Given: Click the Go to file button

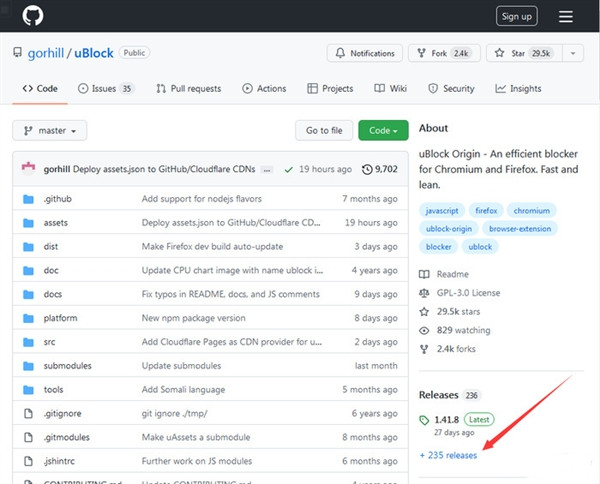Looking at the screenshot, I should pos(324,131).
